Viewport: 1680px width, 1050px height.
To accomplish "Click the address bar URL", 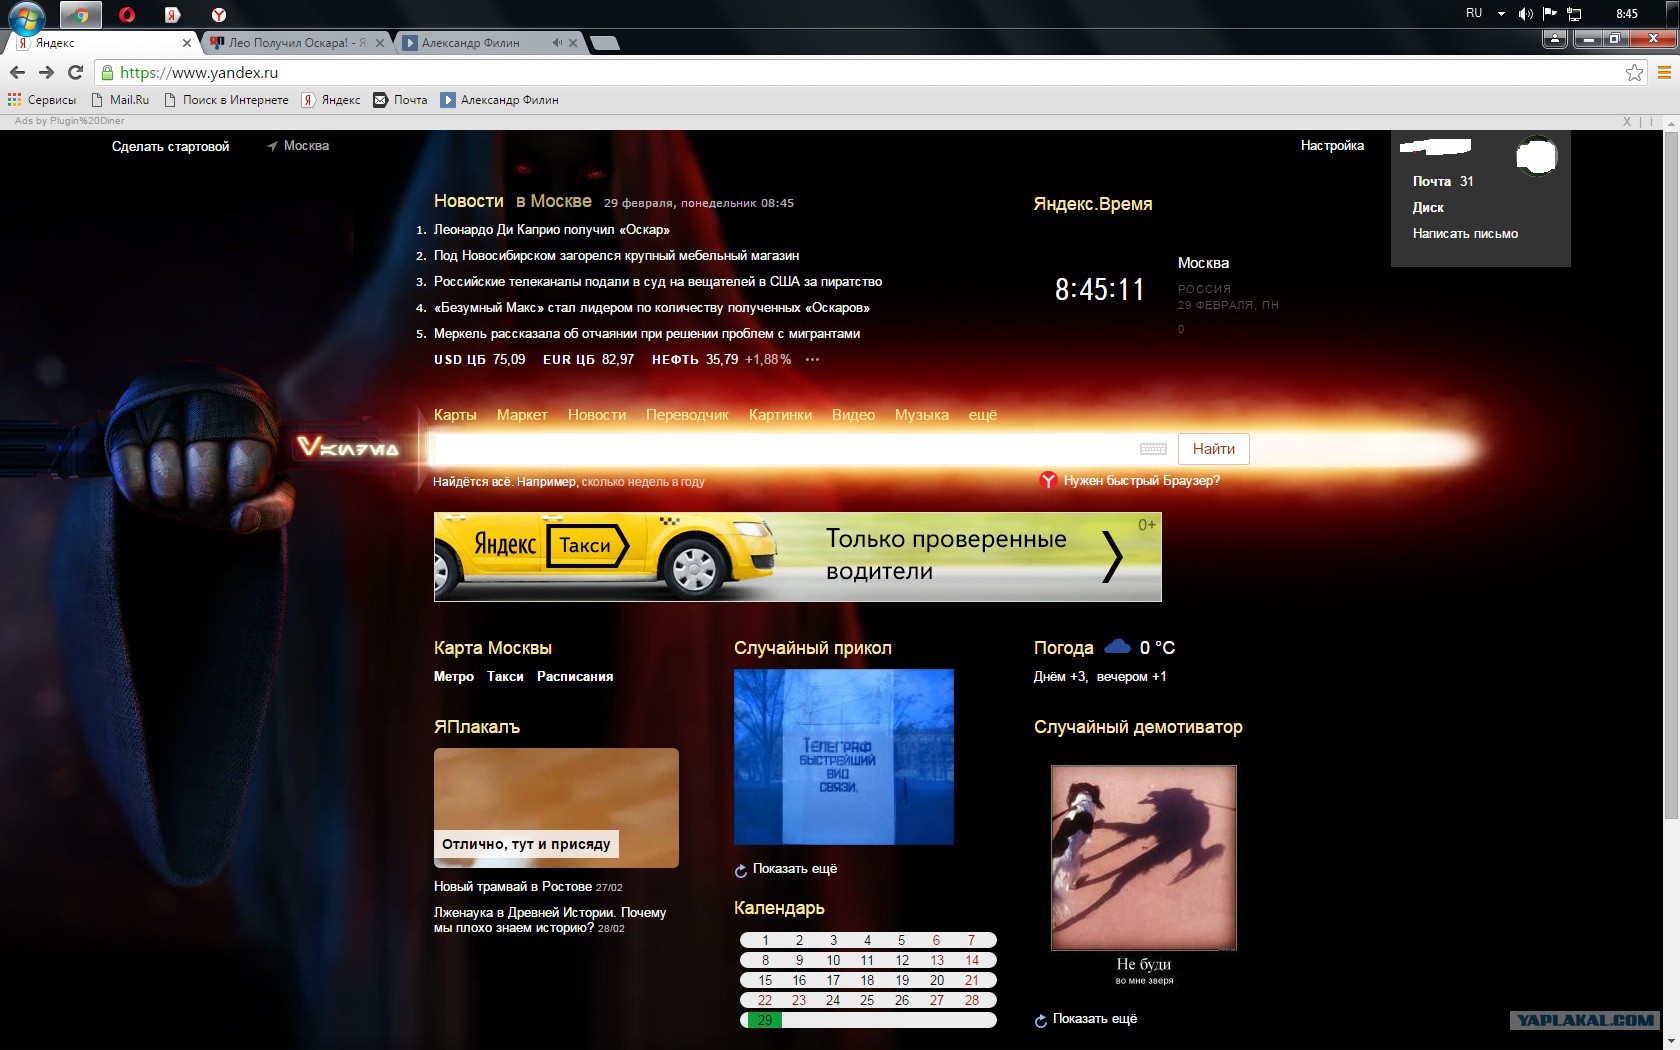I will point(199,72).
